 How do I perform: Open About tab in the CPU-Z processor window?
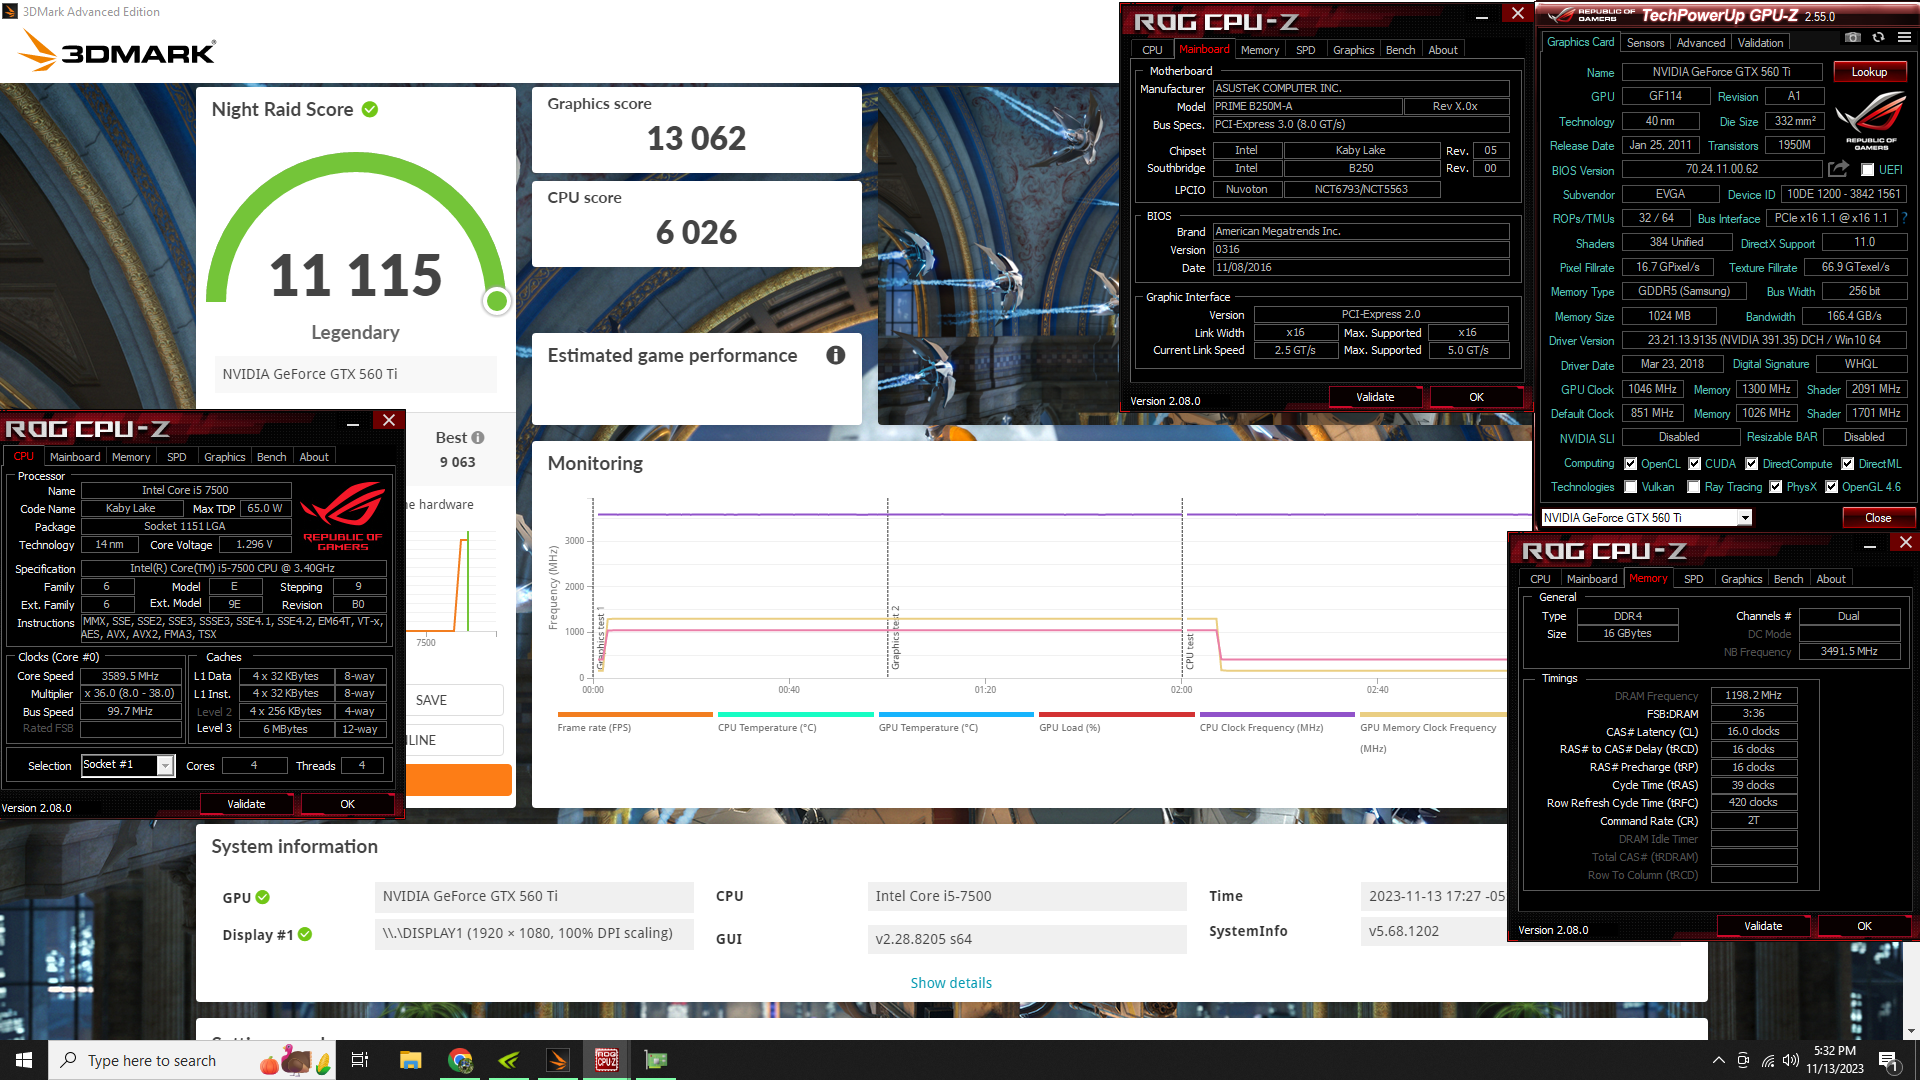click(x=314, y=457)
